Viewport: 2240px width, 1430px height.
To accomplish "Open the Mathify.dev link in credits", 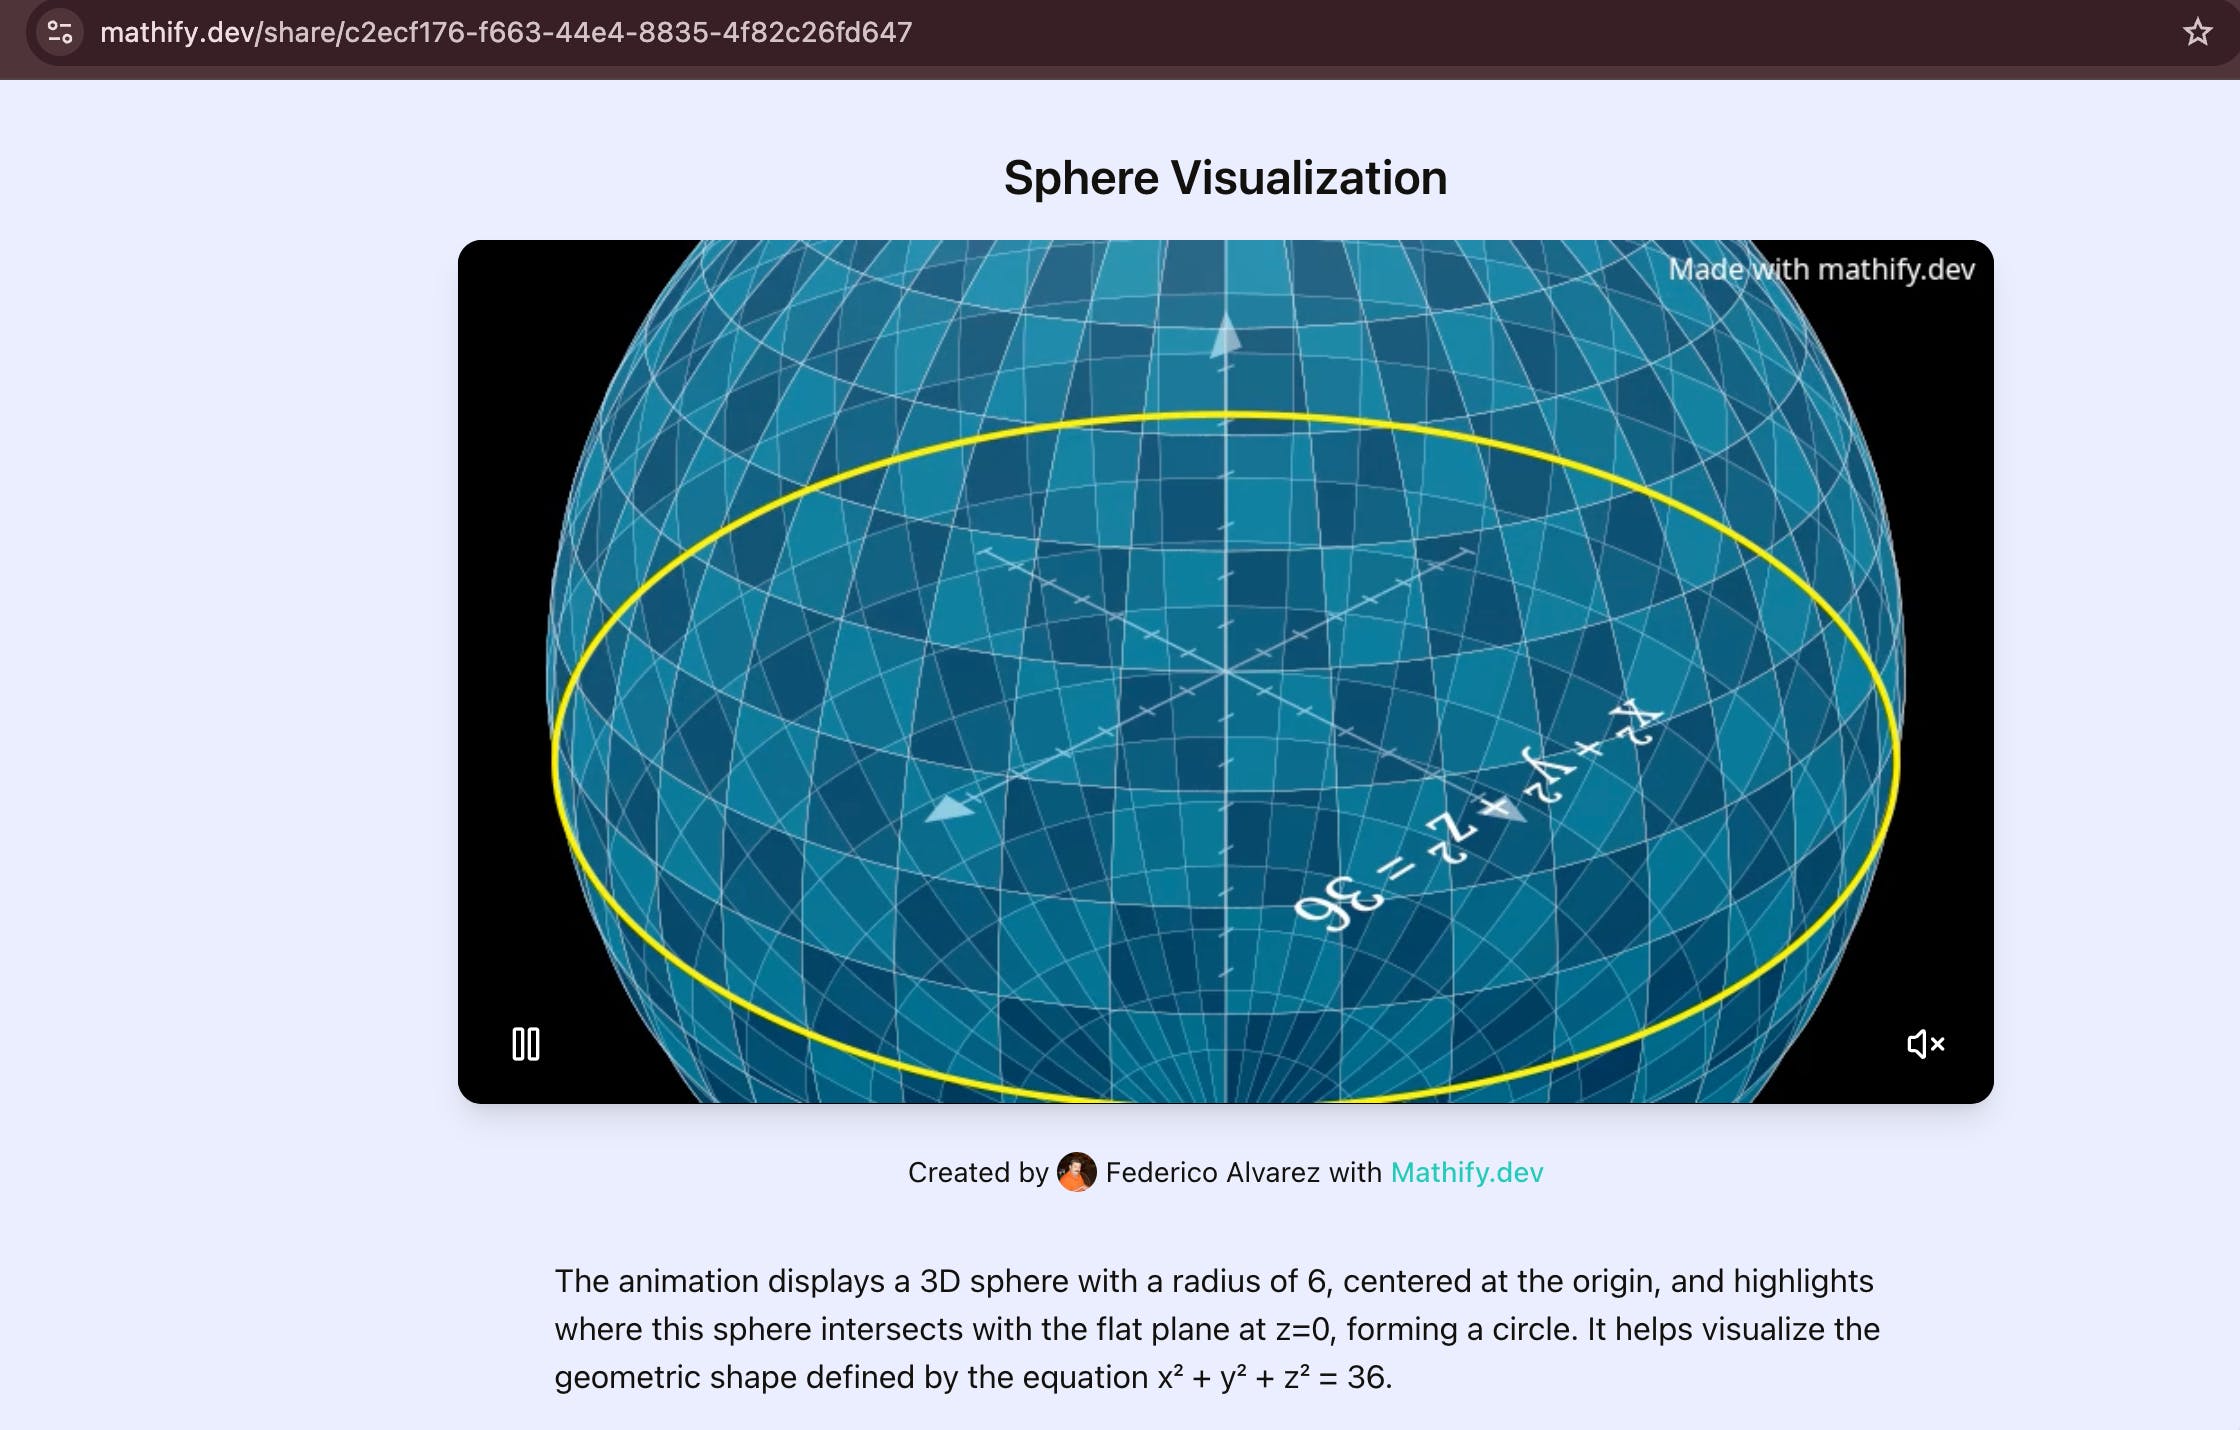I will (1466, 1172).
